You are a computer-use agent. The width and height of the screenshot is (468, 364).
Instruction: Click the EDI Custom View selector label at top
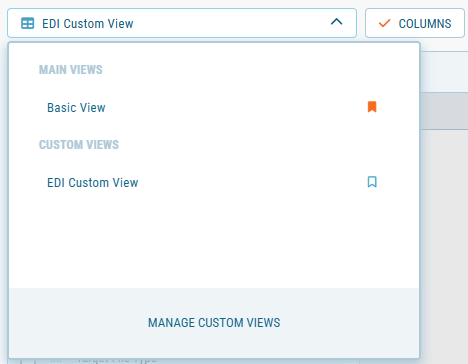[x=88, y=24]
